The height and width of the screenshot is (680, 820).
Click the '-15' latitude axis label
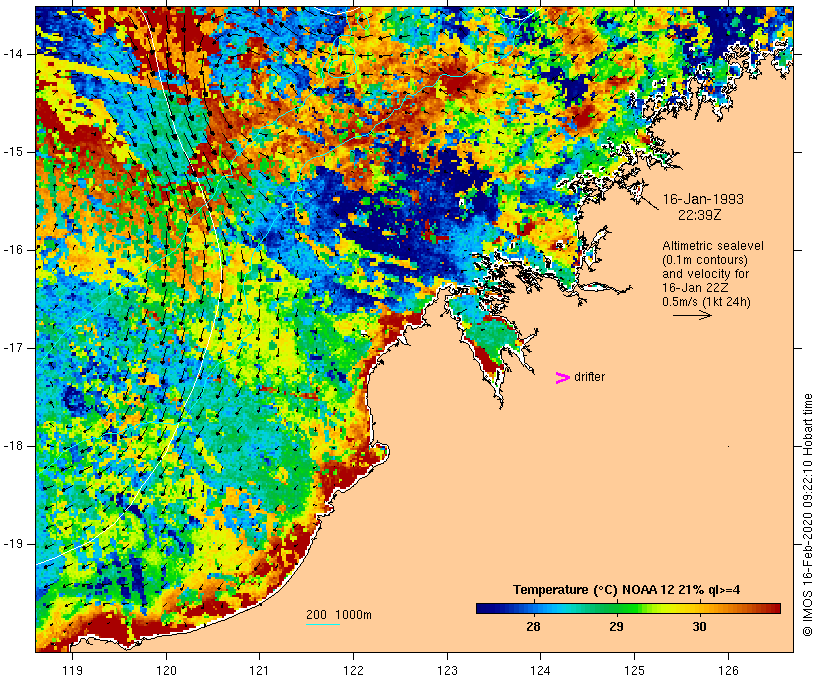(13, 152)
